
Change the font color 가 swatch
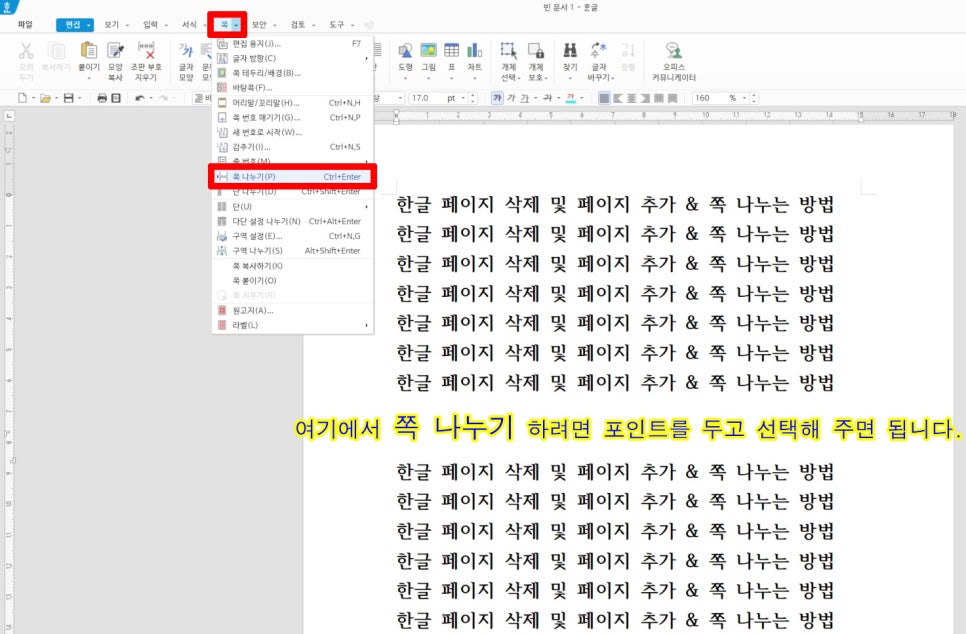click(570, 98)
